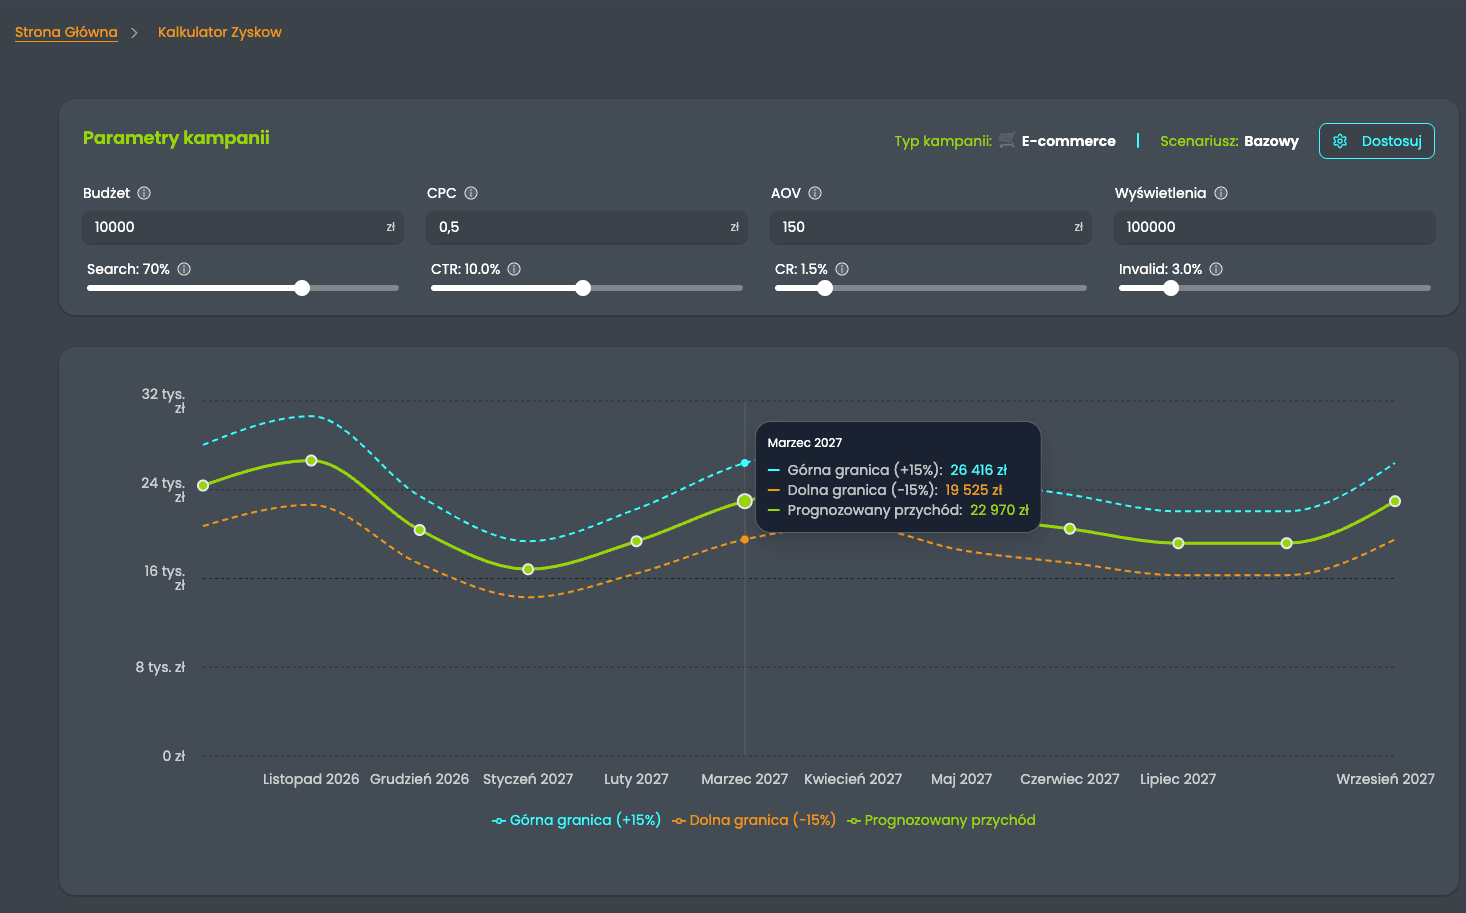Screen dimensions: 1466x913
Task: Click the Styczeń 2027 point on green line
Action: click(x=528, y=569)
